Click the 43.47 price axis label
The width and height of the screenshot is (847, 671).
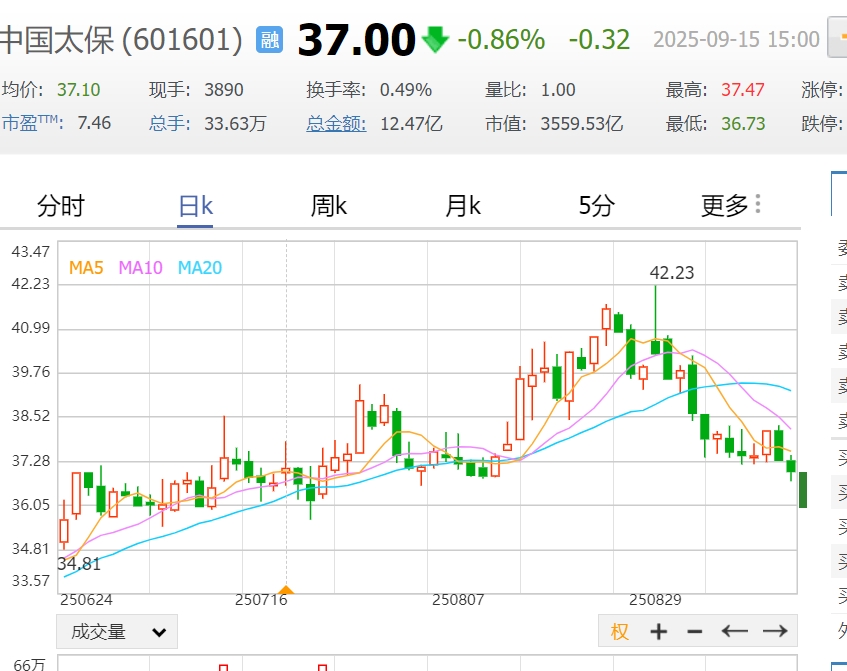pos(31,252)
